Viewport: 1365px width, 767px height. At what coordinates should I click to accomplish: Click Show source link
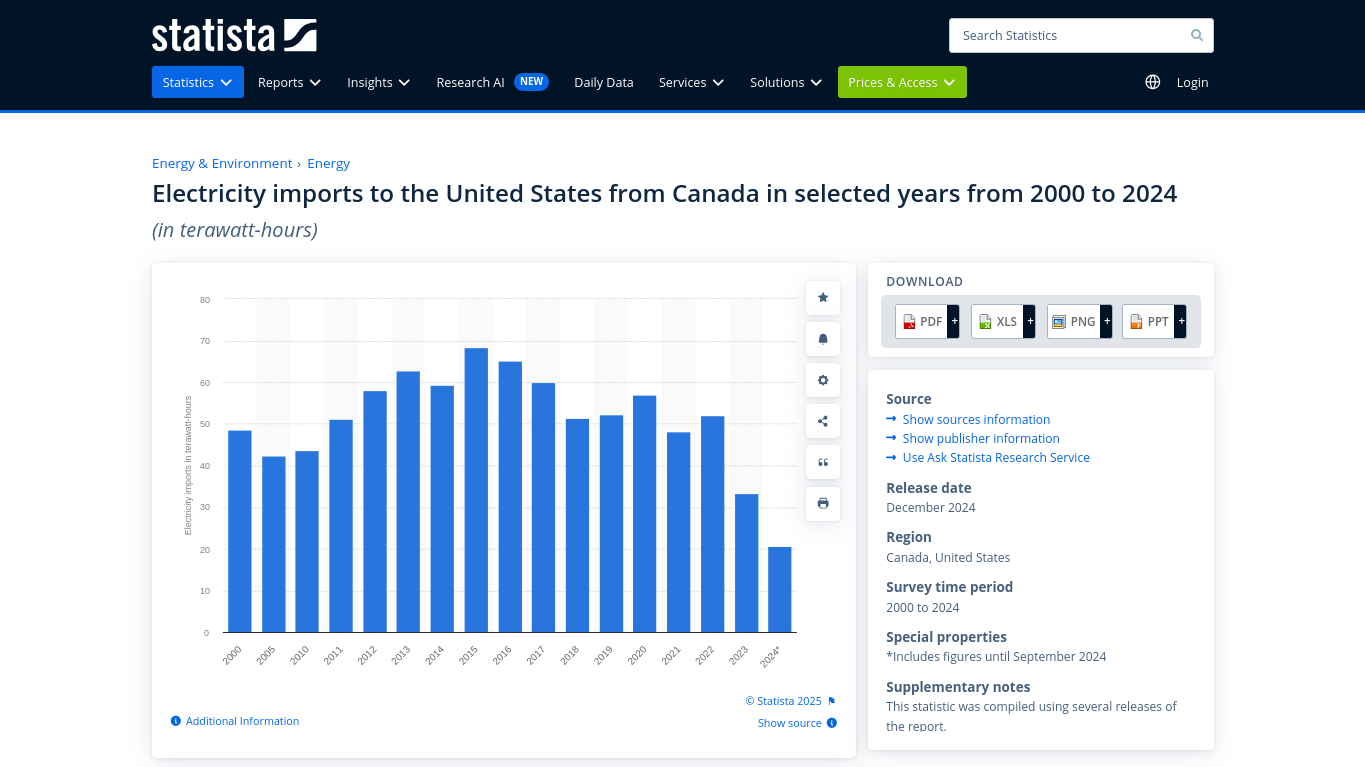click(790, 723)
